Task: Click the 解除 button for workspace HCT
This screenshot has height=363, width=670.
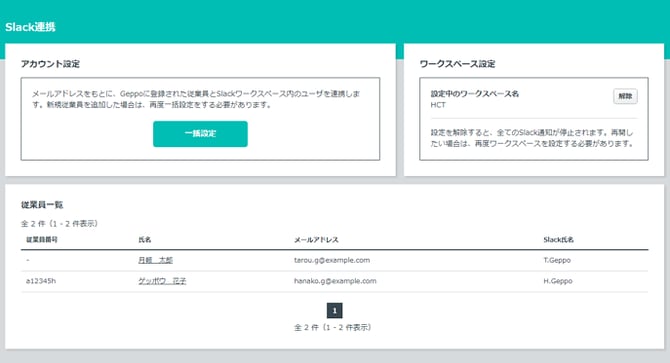Action: point(625,96)
